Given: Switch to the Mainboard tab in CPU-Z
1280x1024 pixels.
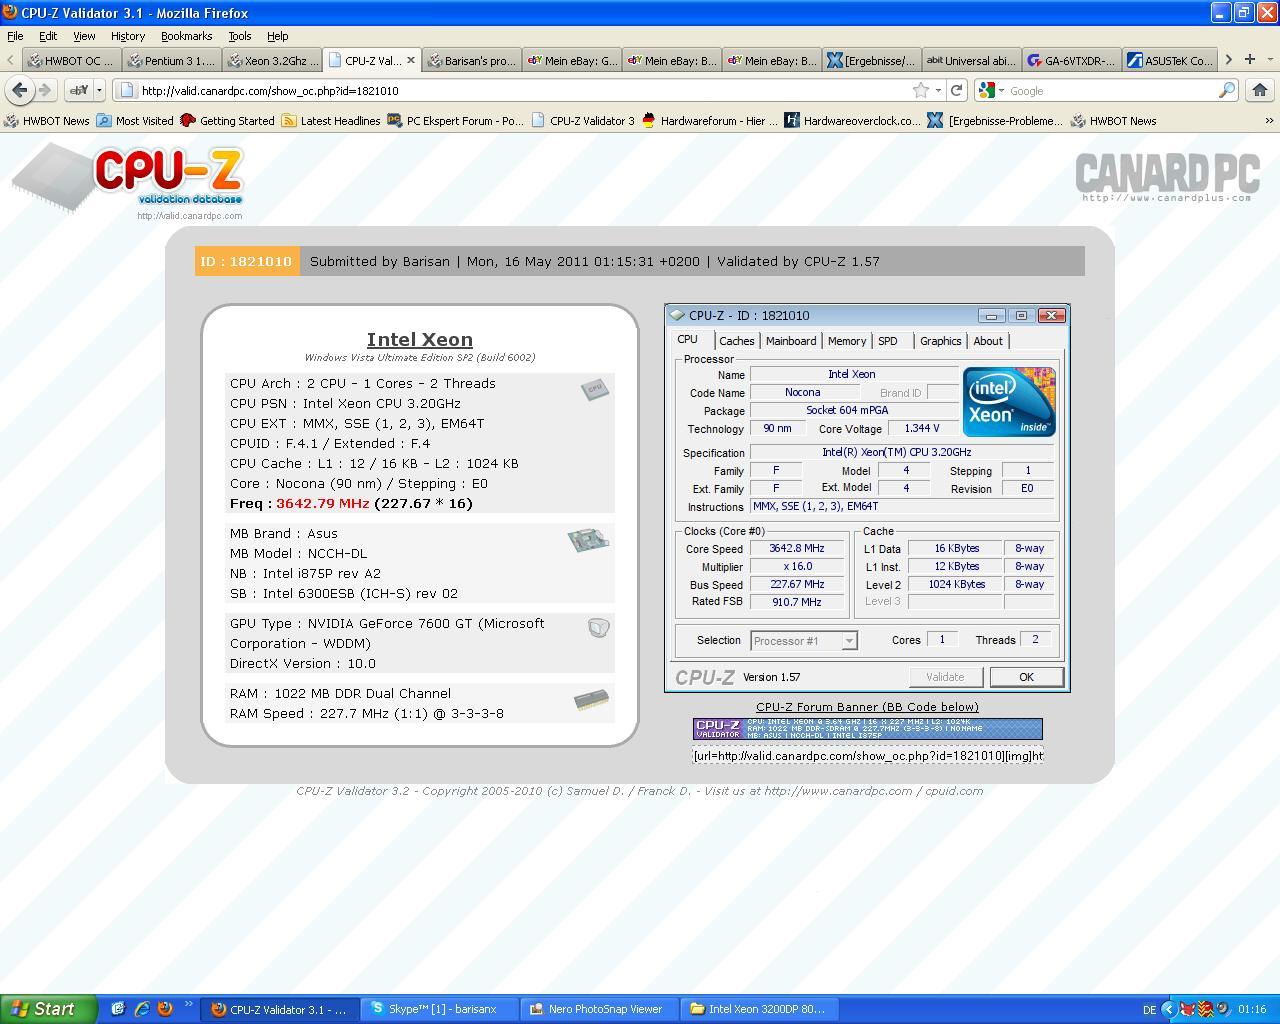Looking at the screenshot, I should coord(791,341).
